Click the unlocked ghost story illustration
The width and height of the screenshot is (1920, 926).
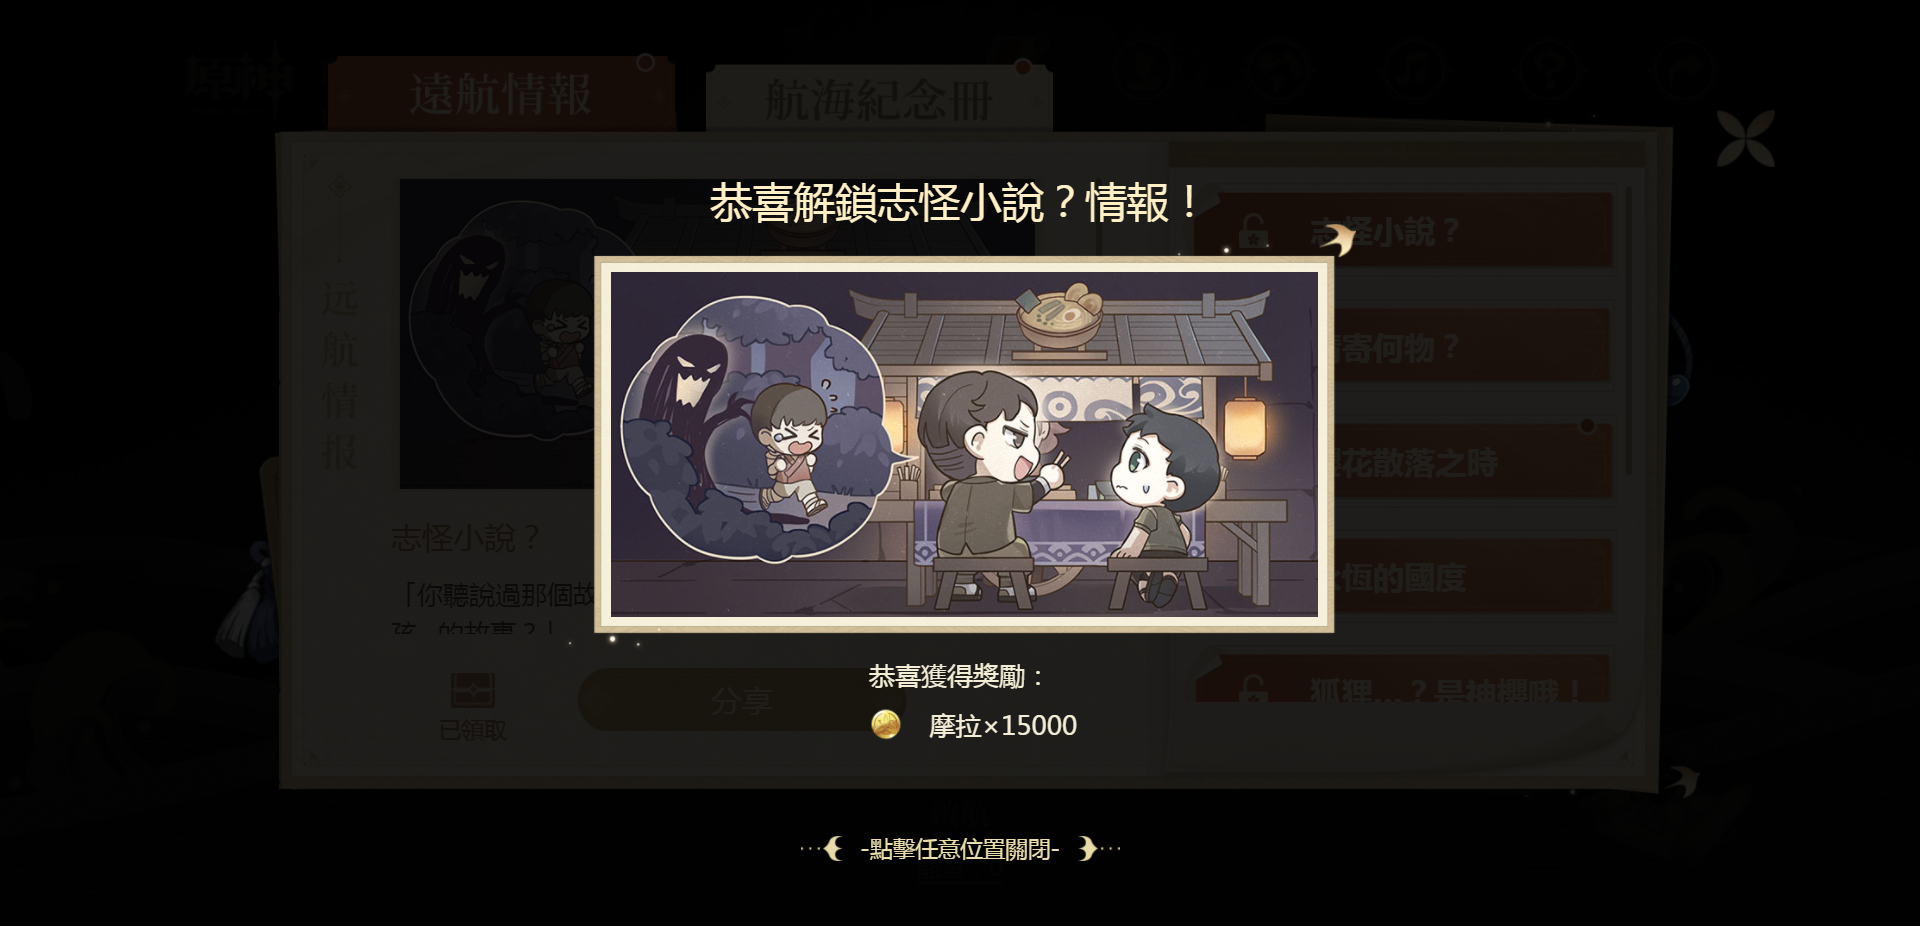tap(964, 444)
